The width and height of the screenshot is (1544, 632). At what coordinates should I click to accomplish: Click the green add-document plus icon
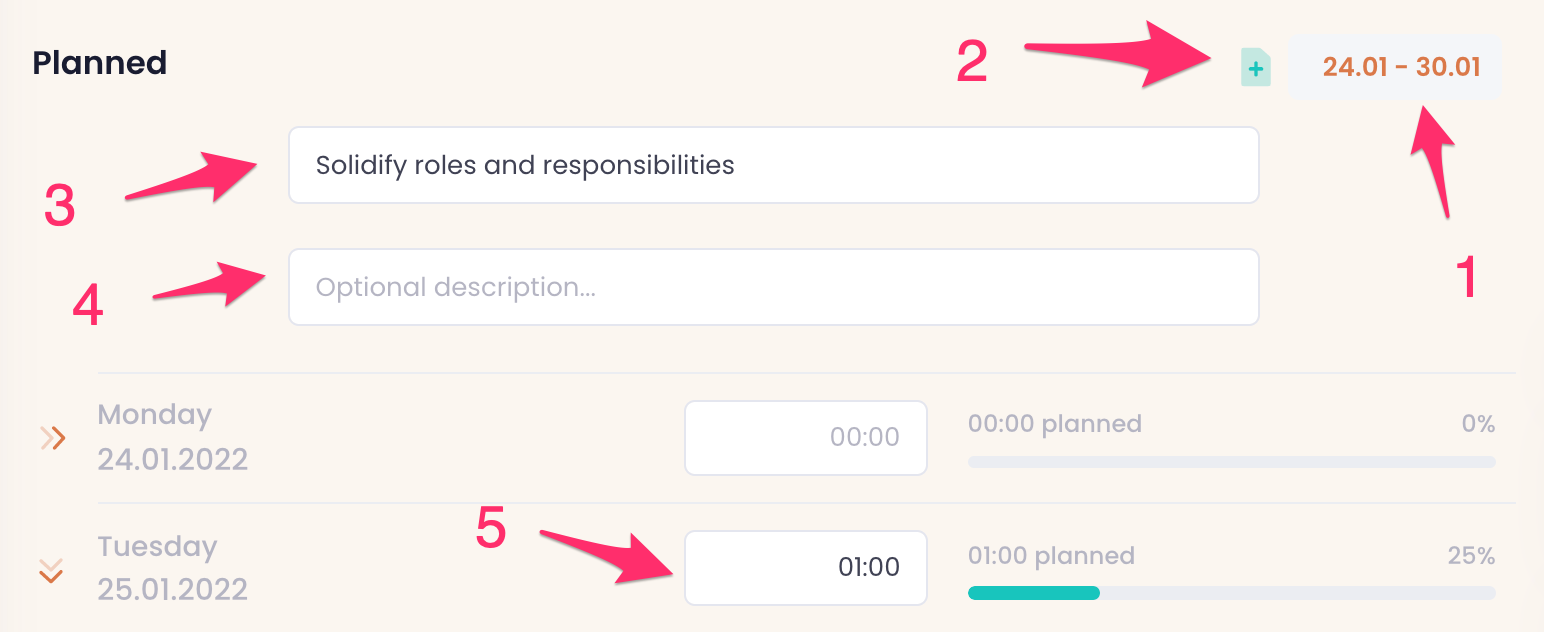[x=1255, y=68]
